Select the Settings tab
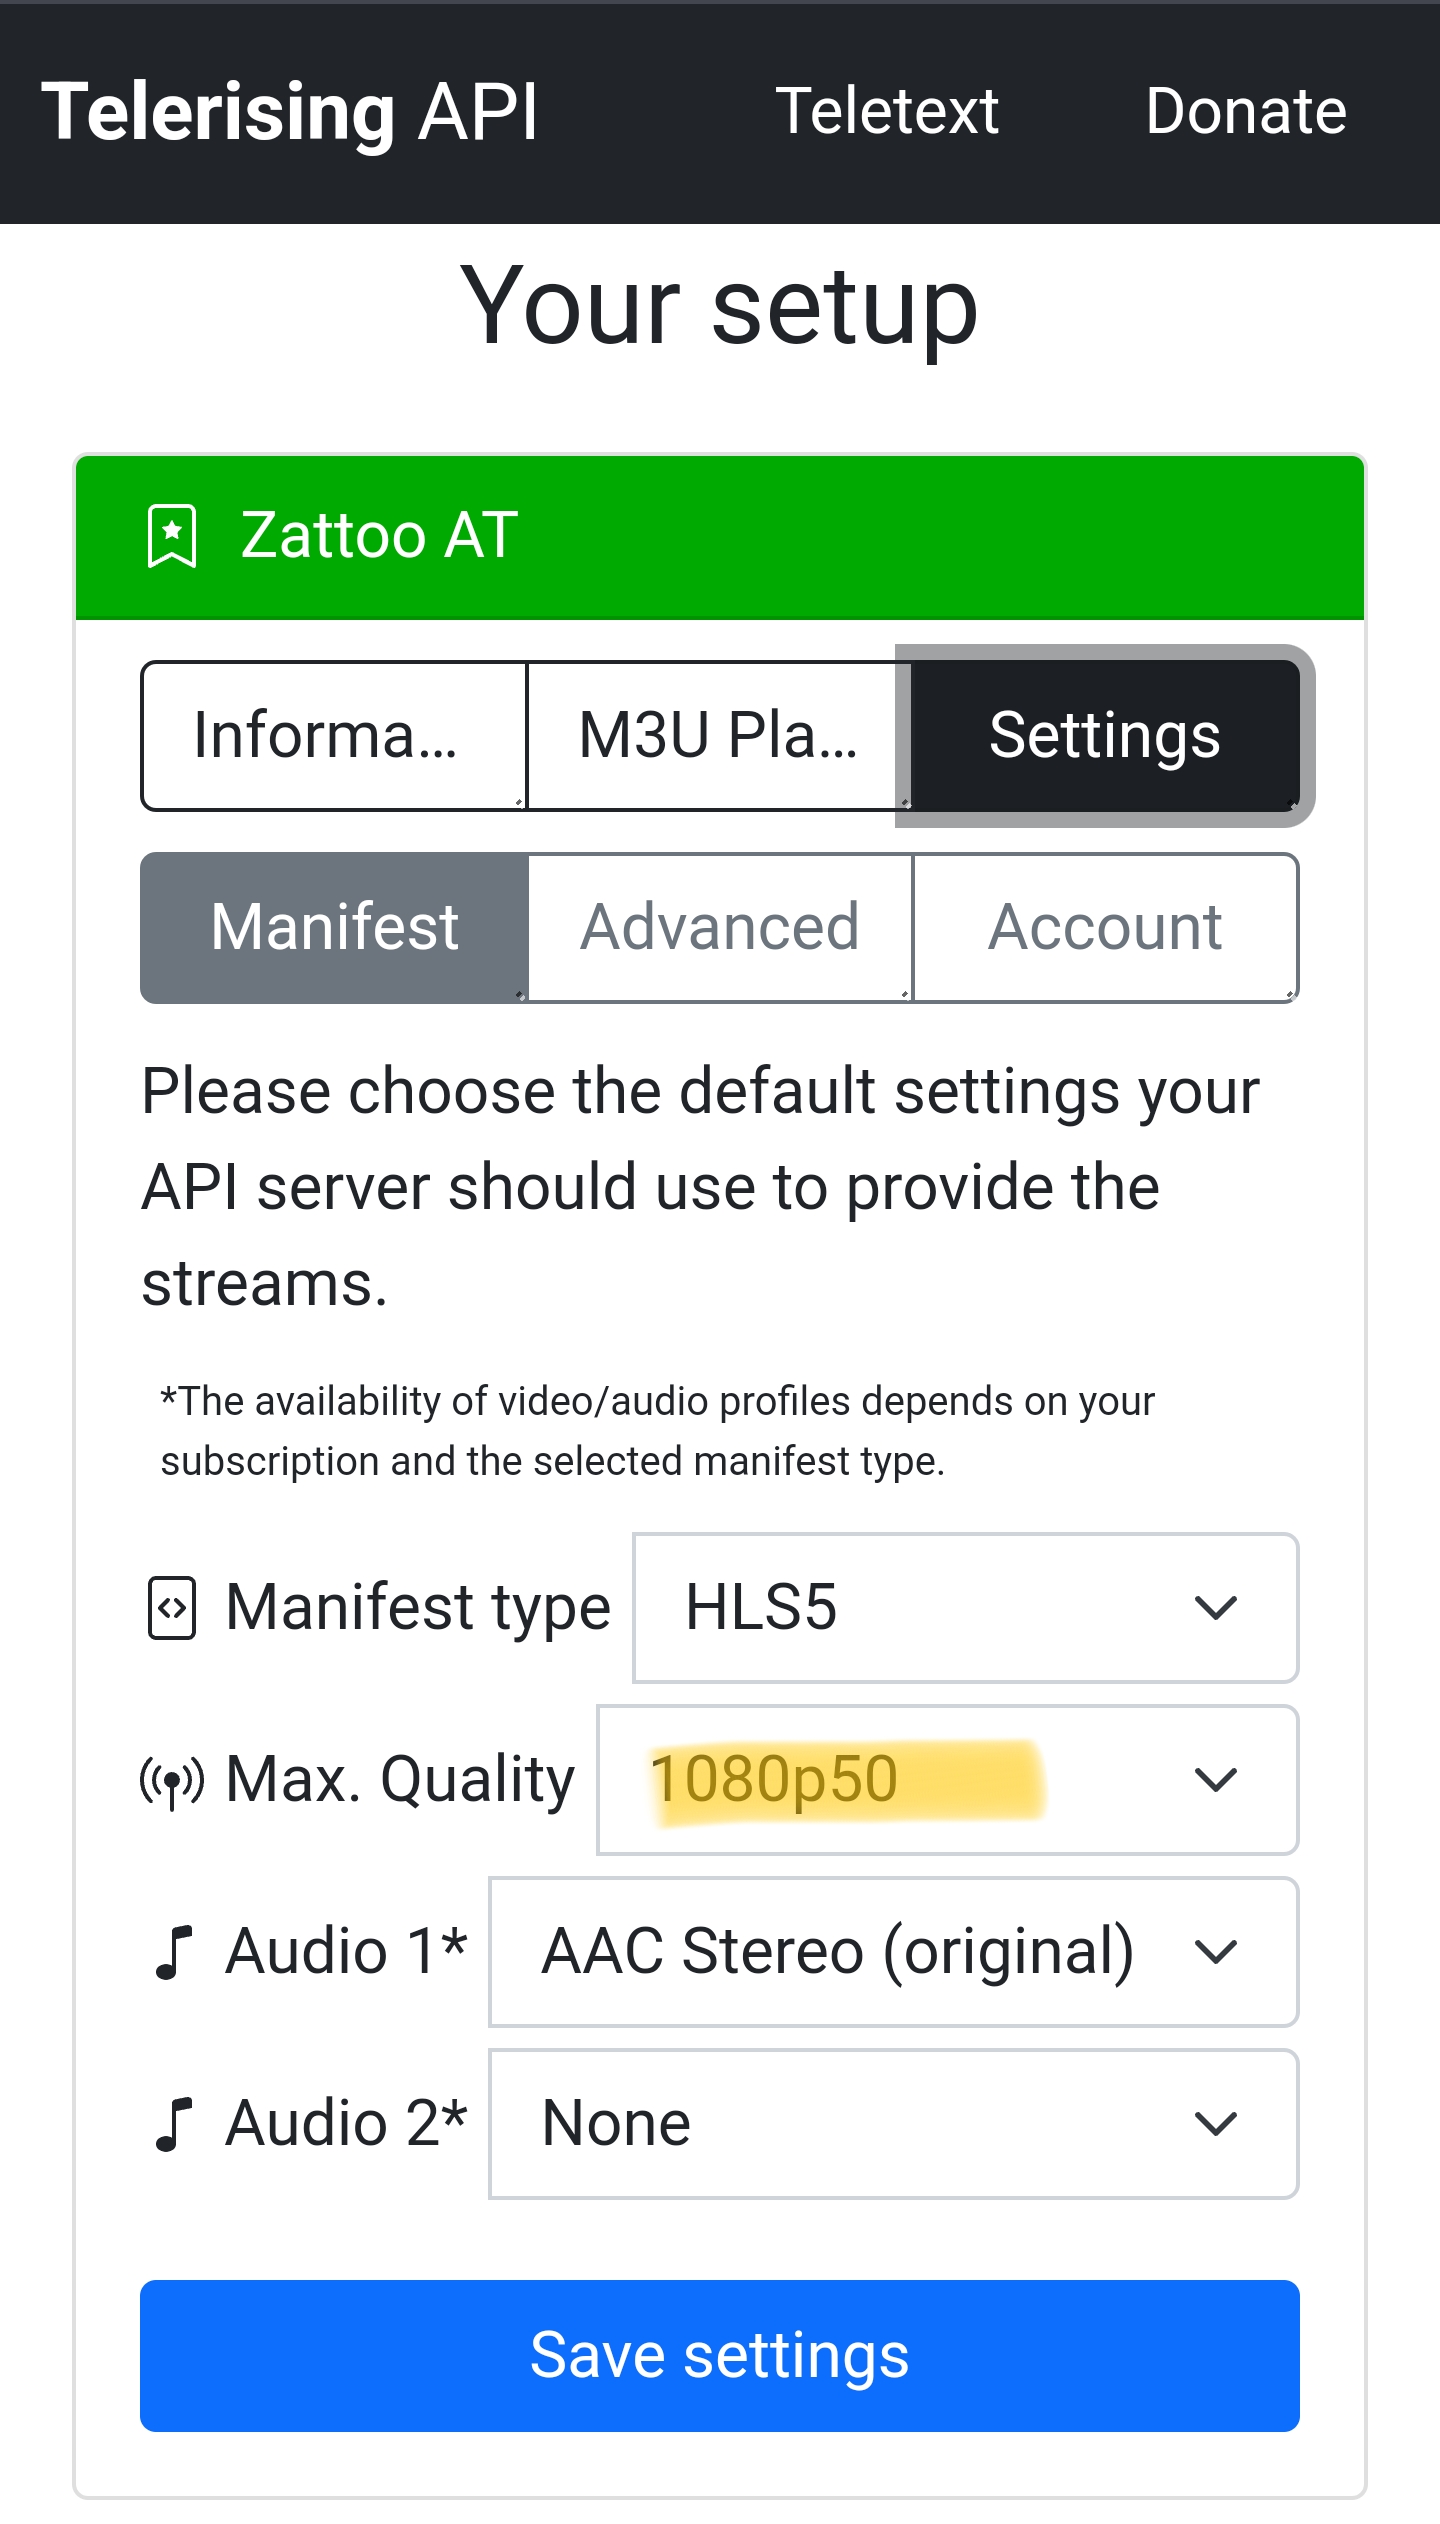This screenshot has width=1440, height=2524. (x=1105, y=736)
